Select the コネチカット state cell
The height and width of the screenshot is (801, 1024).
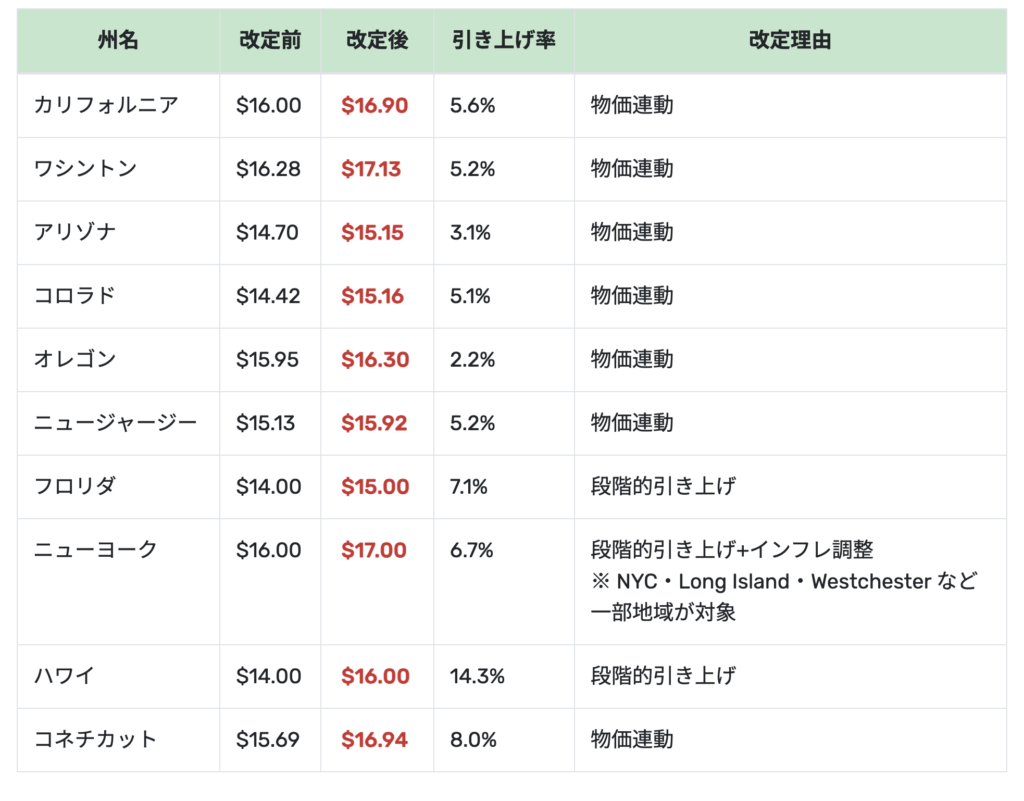pyautogui.click(x=95, y=740)
